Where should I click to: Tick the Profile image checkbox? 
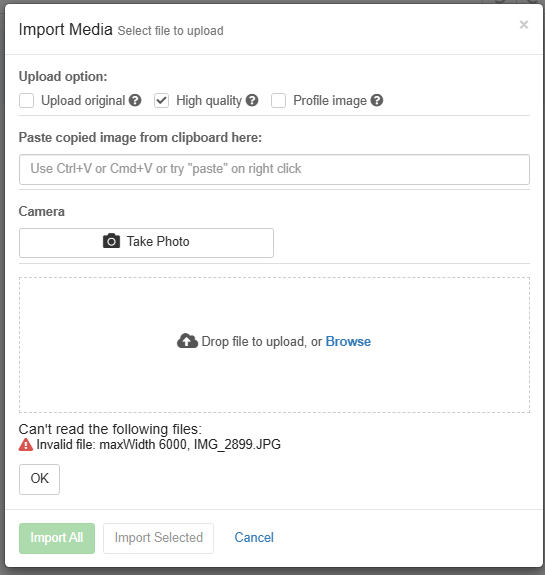click(x=278, y=100)
